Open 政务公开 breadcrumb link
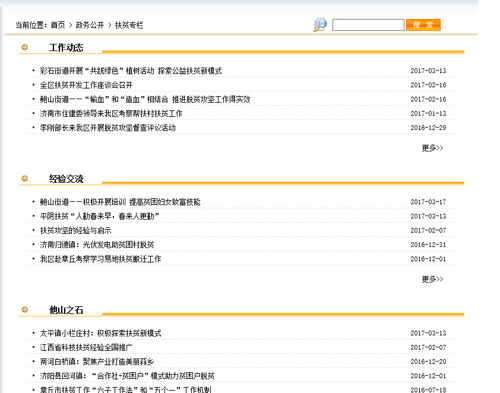The height and width of the screenshot is (393, 500). click(90, 25)
